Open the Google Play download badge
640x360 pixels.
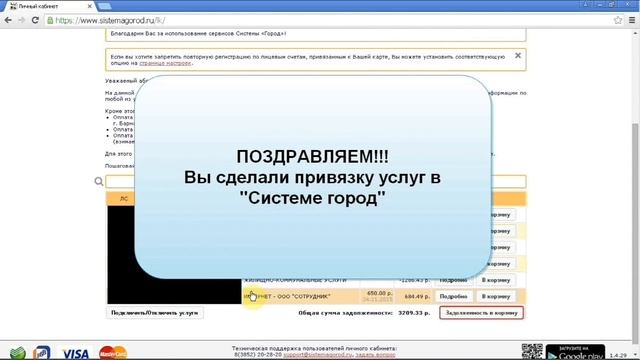575,352
